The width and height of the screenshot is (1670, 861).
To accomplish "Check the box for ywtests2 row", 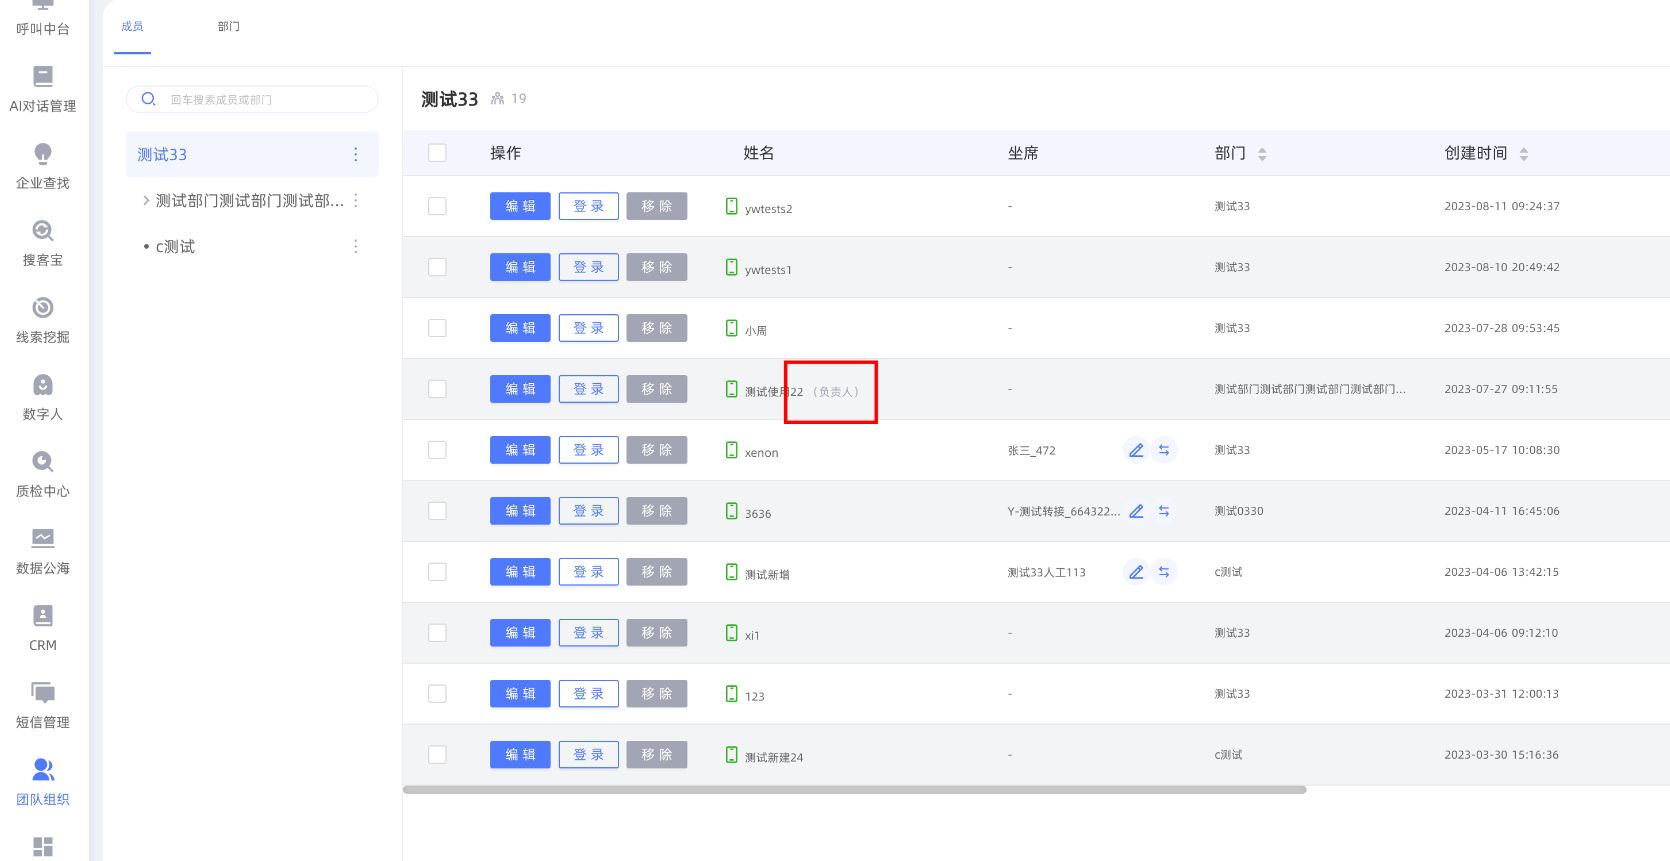I will 437,206.
